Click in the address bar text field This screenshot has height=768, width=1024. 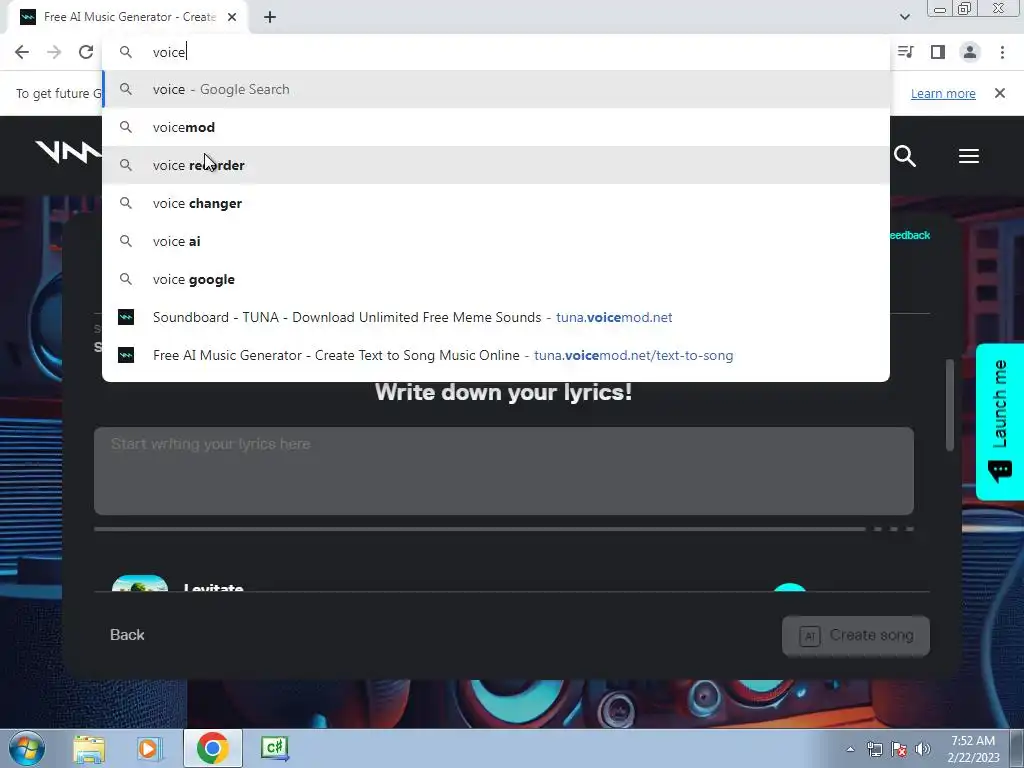coord(496,52)
